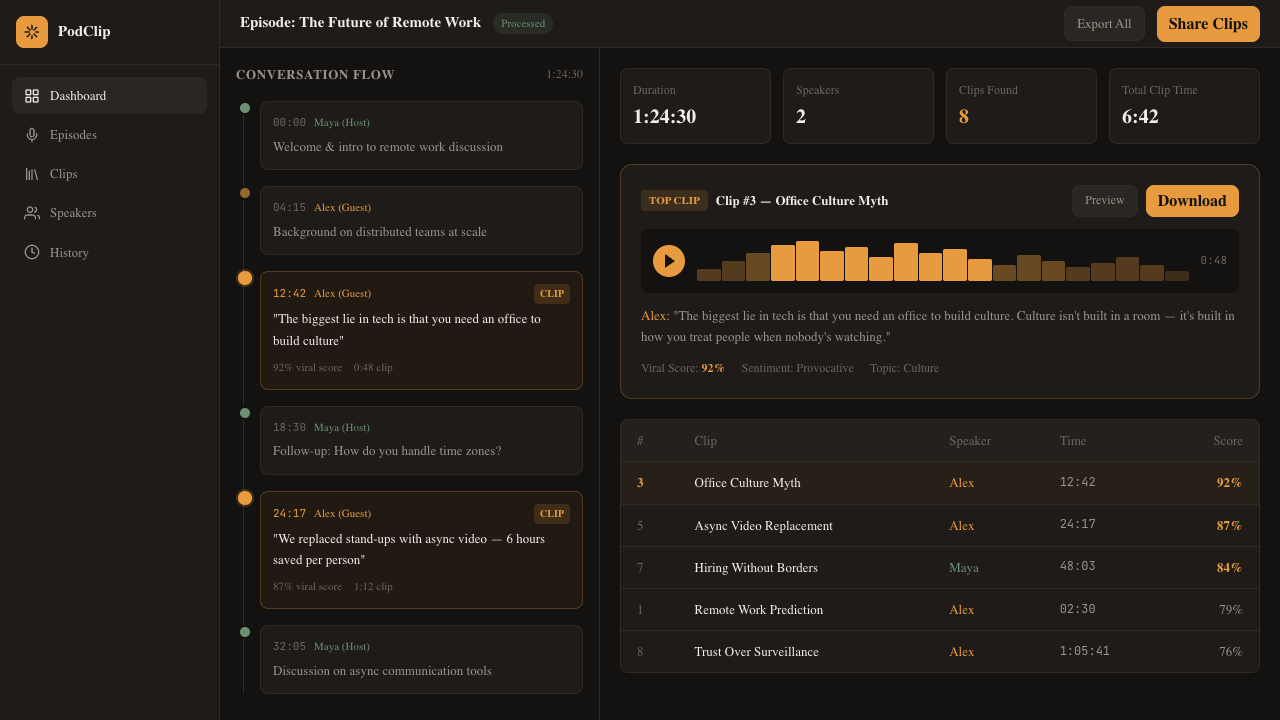Open the office culture quote card
Screen dimensions: 1280x720
(x=421, y=330)
